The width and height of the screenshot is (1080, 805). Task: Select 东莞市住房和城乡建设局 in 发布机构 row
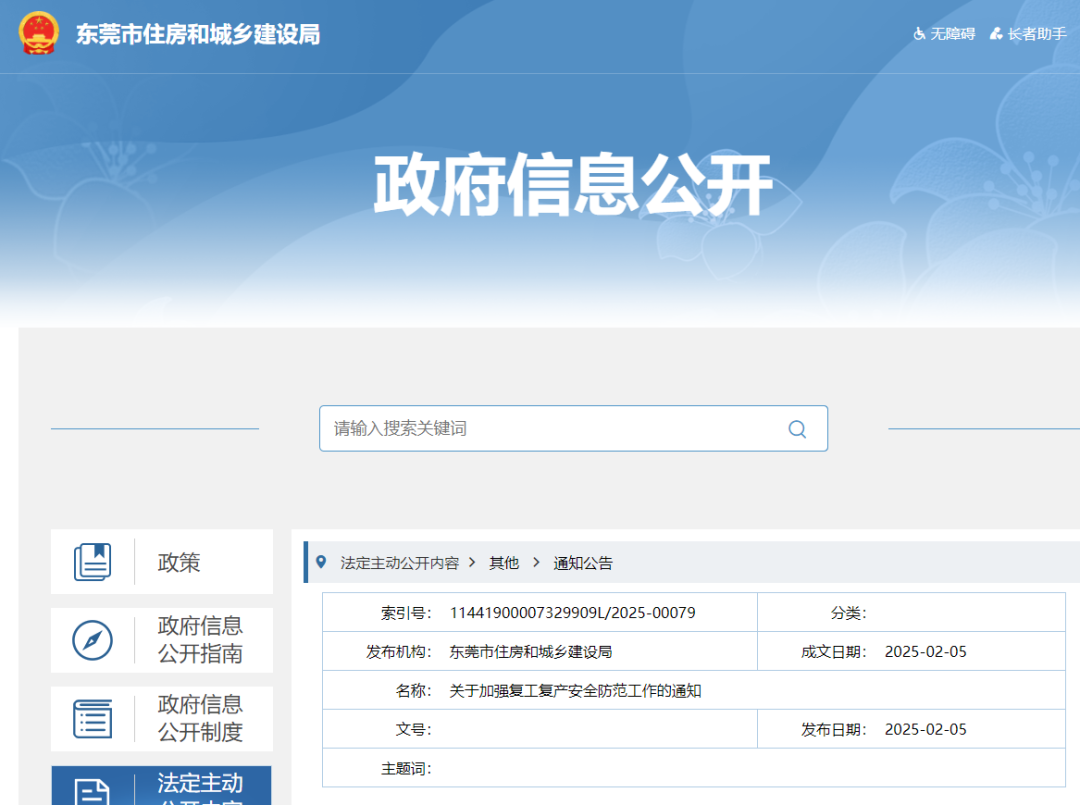click(x=530, y=652)
